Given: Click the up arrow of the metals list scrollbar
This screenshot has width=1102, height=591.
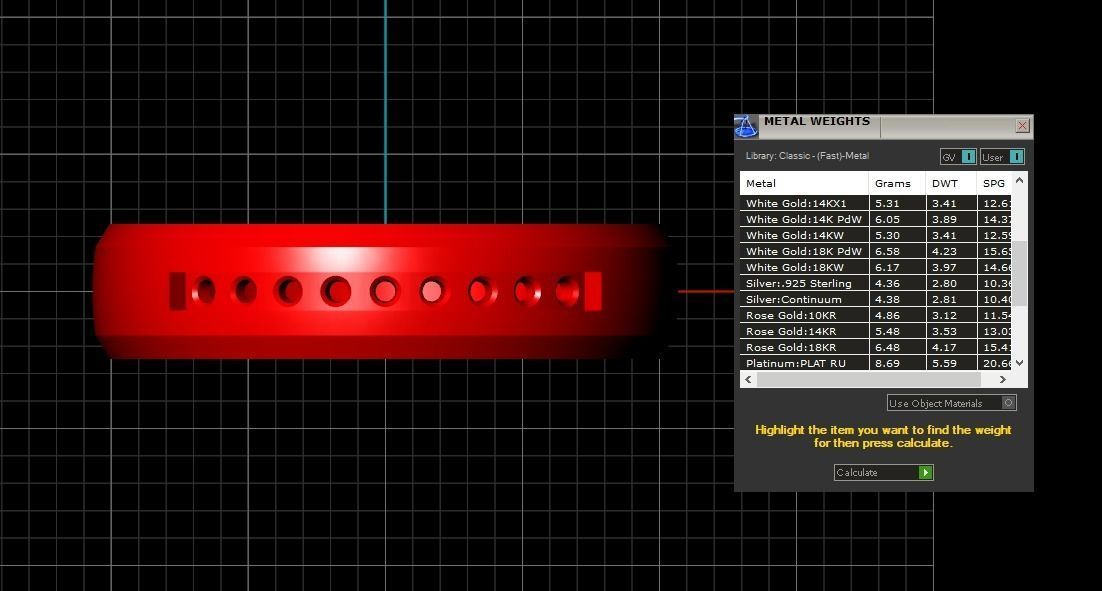Looking at the screenshot, I should coord(1020,181).
